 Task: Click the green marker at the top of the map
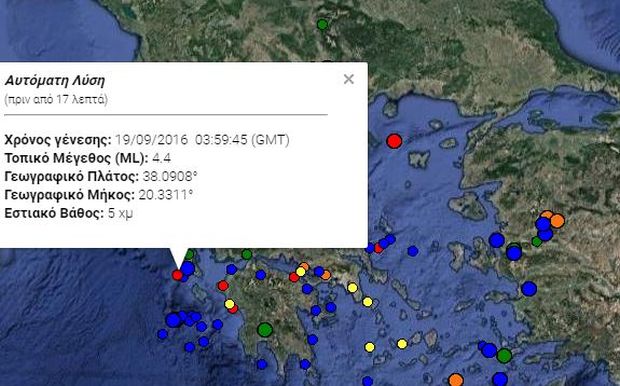[322, 25]
